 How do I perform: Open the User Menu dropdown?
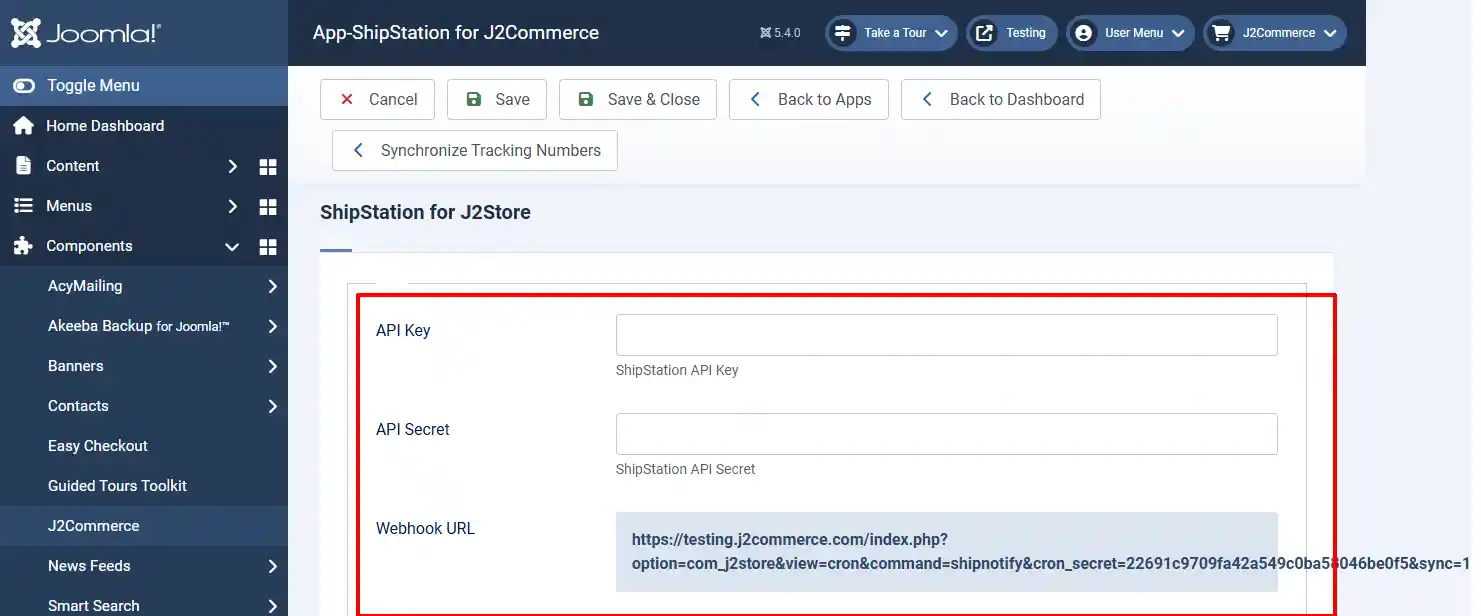pos(1130,33)
